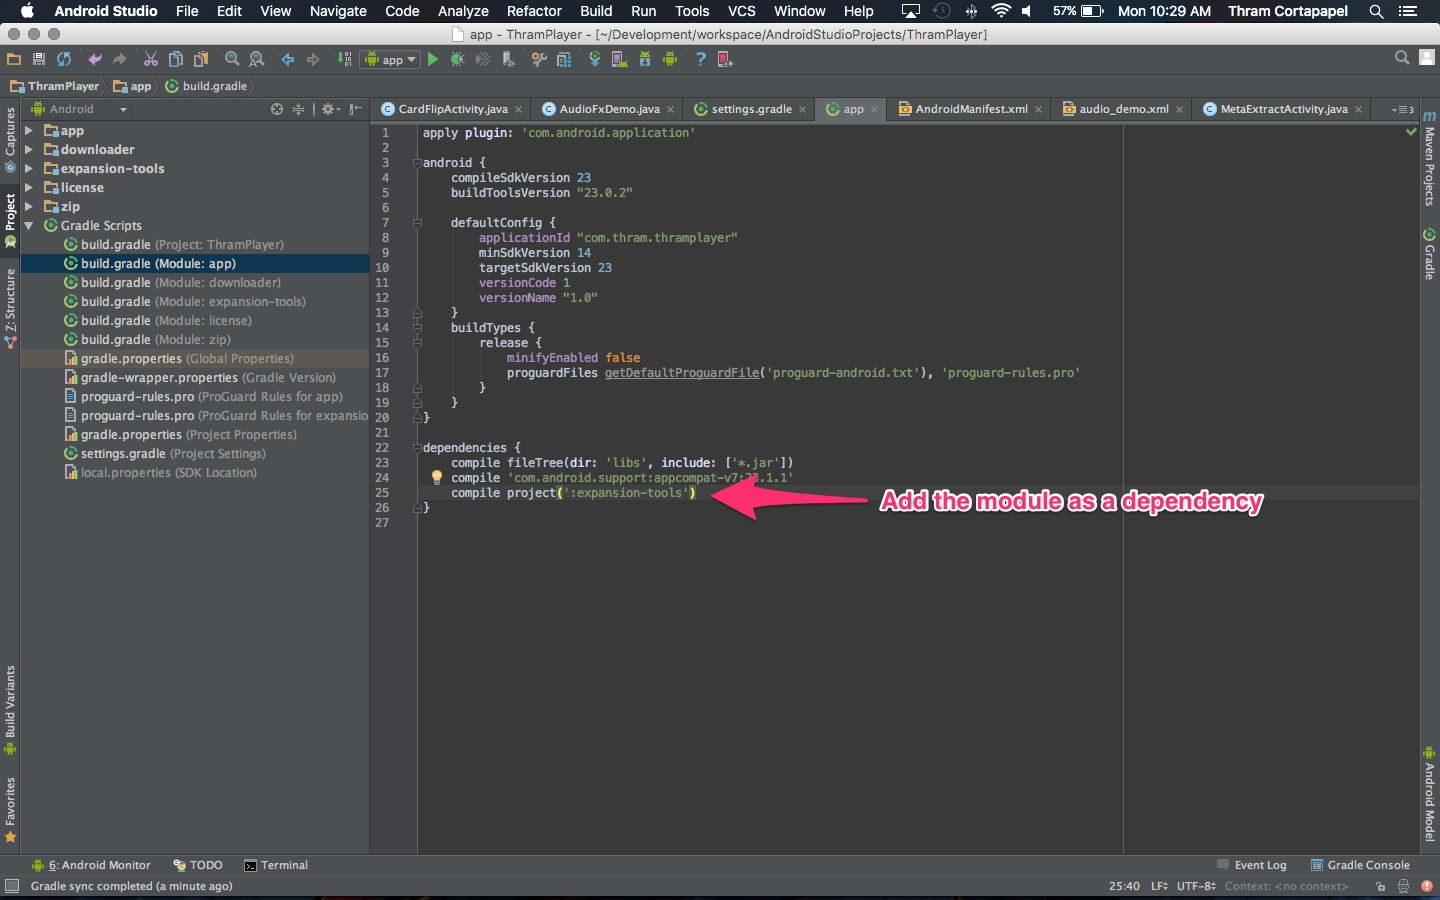Click the Synchronize refresh icon
This screenshot has width=1440, height=900.
(64, 59)
